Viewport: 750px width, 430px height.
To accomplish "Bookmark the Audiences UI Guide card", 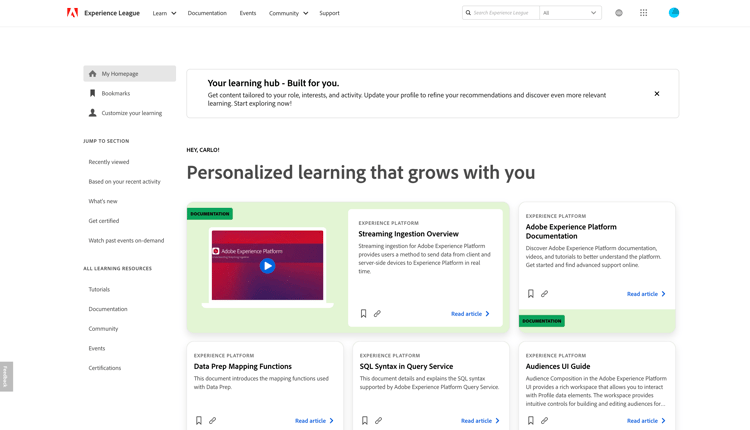I will 530,420.
